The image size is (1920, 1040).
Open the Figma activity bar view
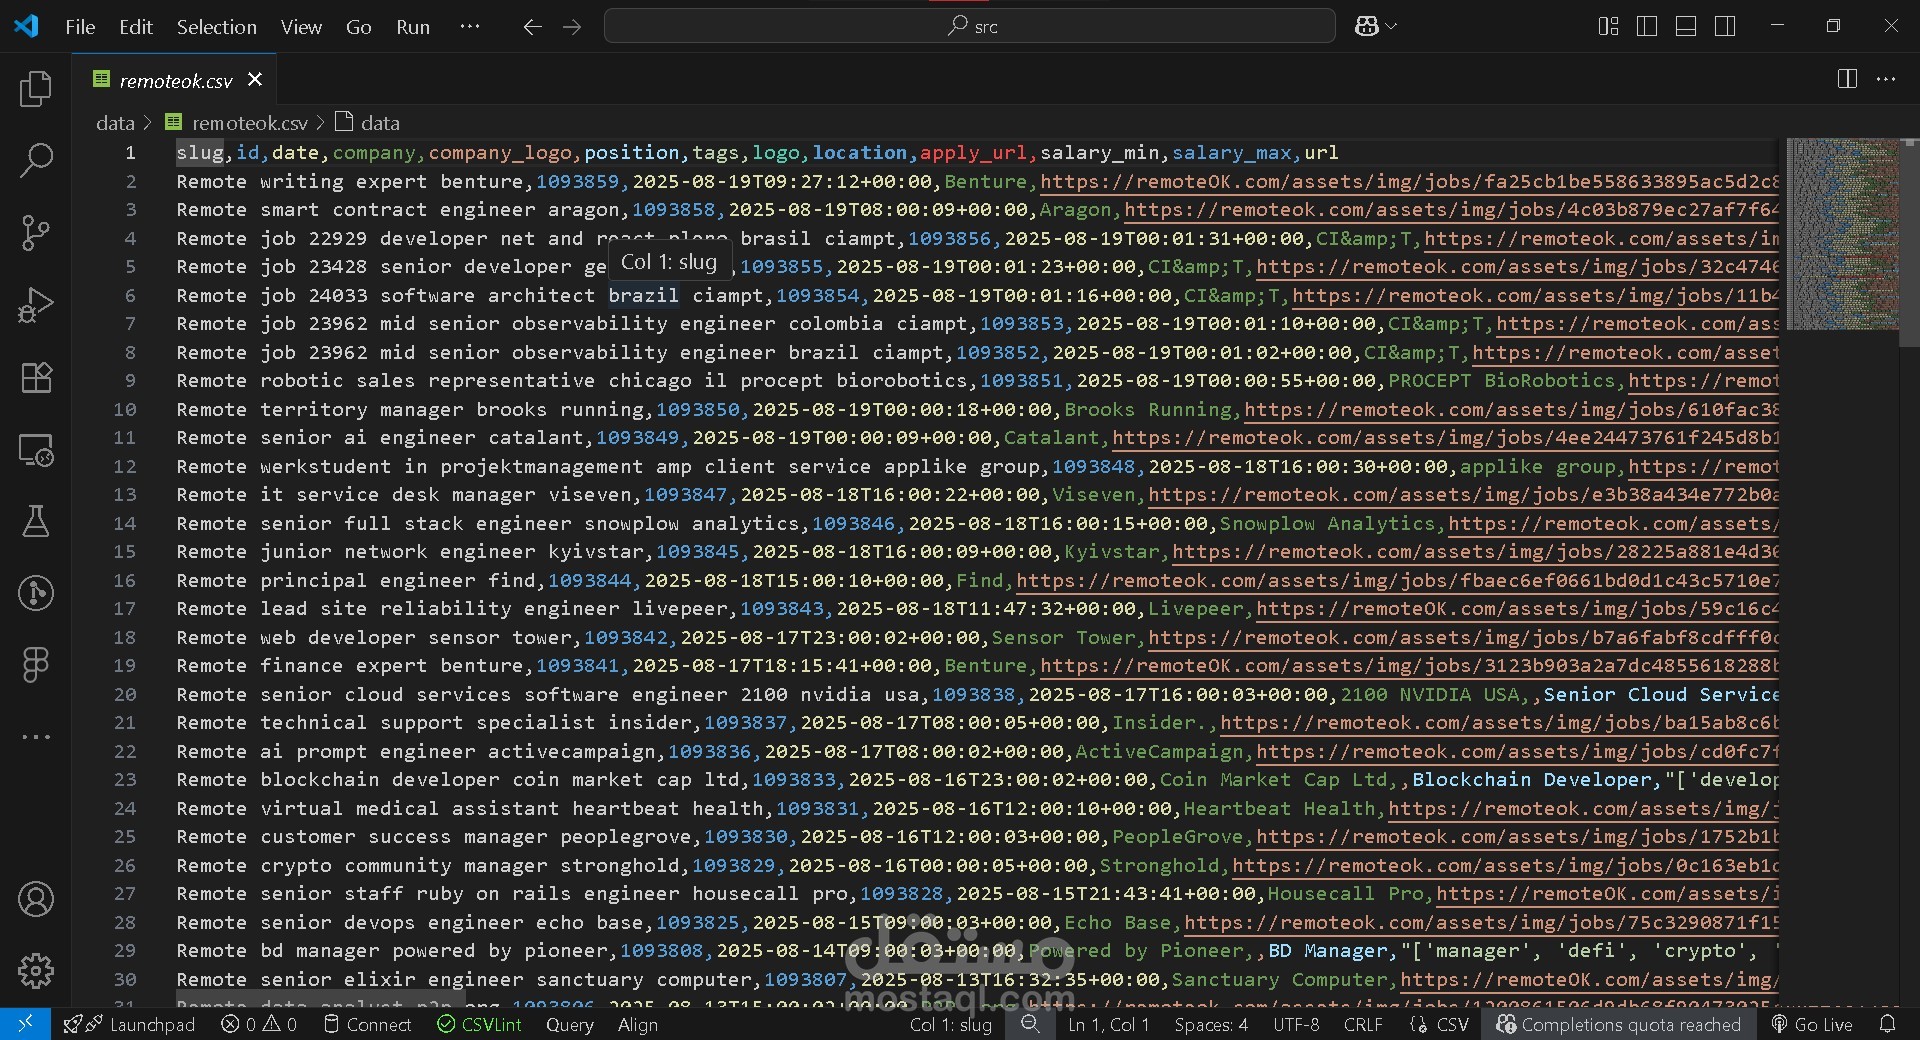(36, 665)
